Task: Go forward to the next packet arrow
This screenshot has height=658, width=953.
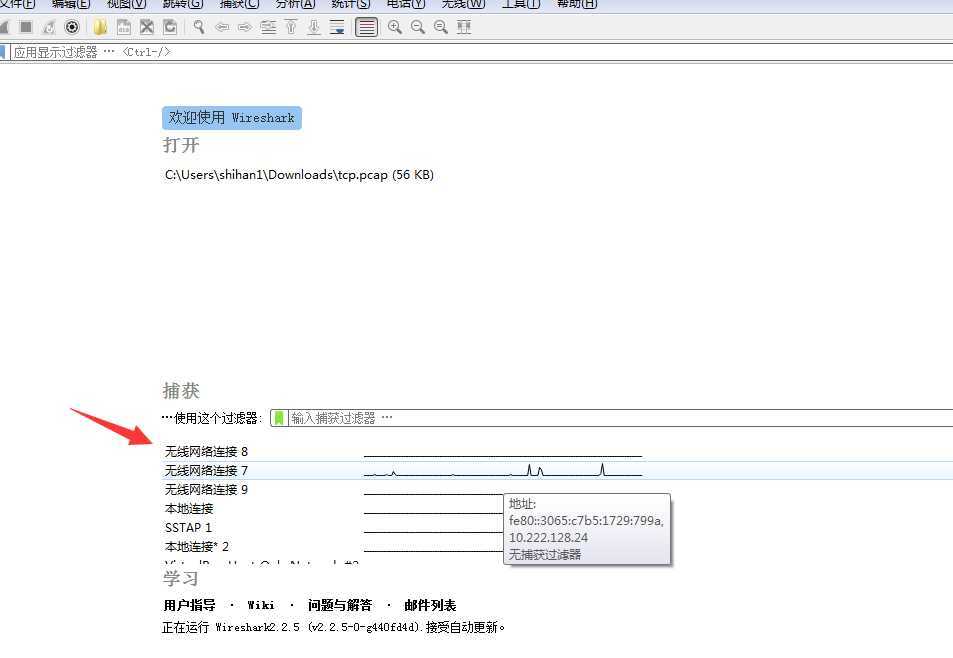Action: tap(244, 27)
